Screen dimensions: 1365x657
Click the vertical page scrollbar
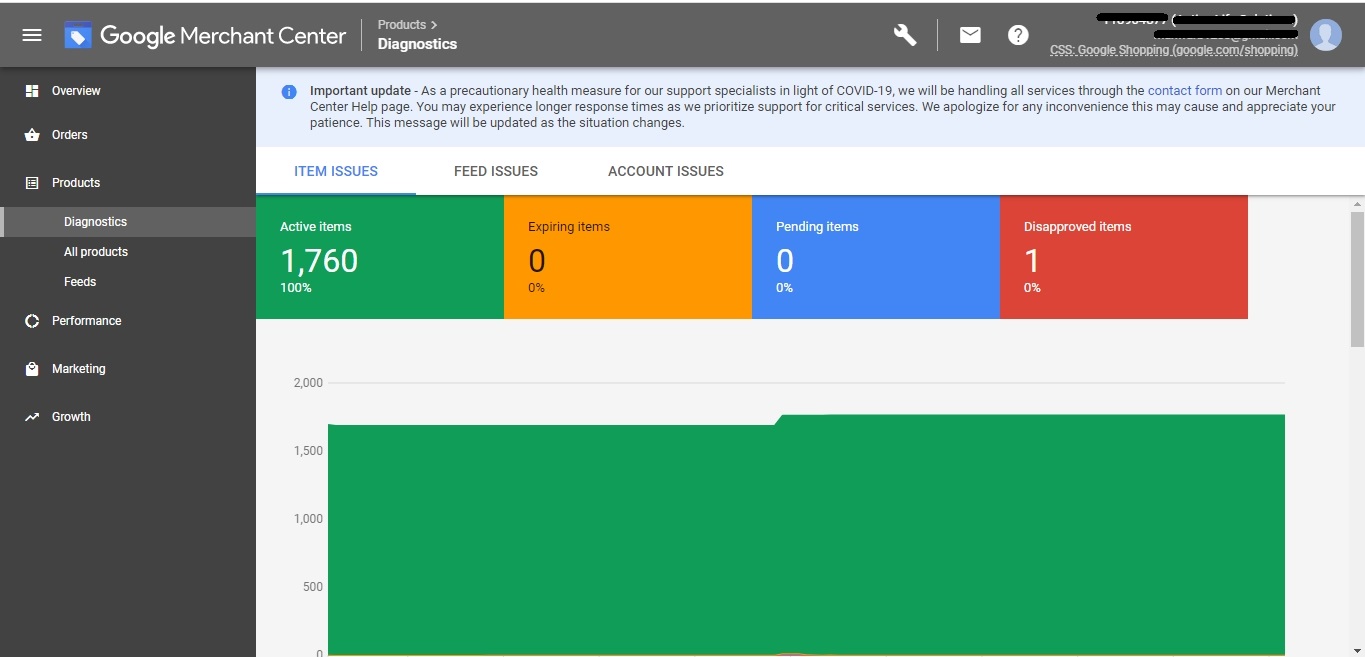point(1357,280)
